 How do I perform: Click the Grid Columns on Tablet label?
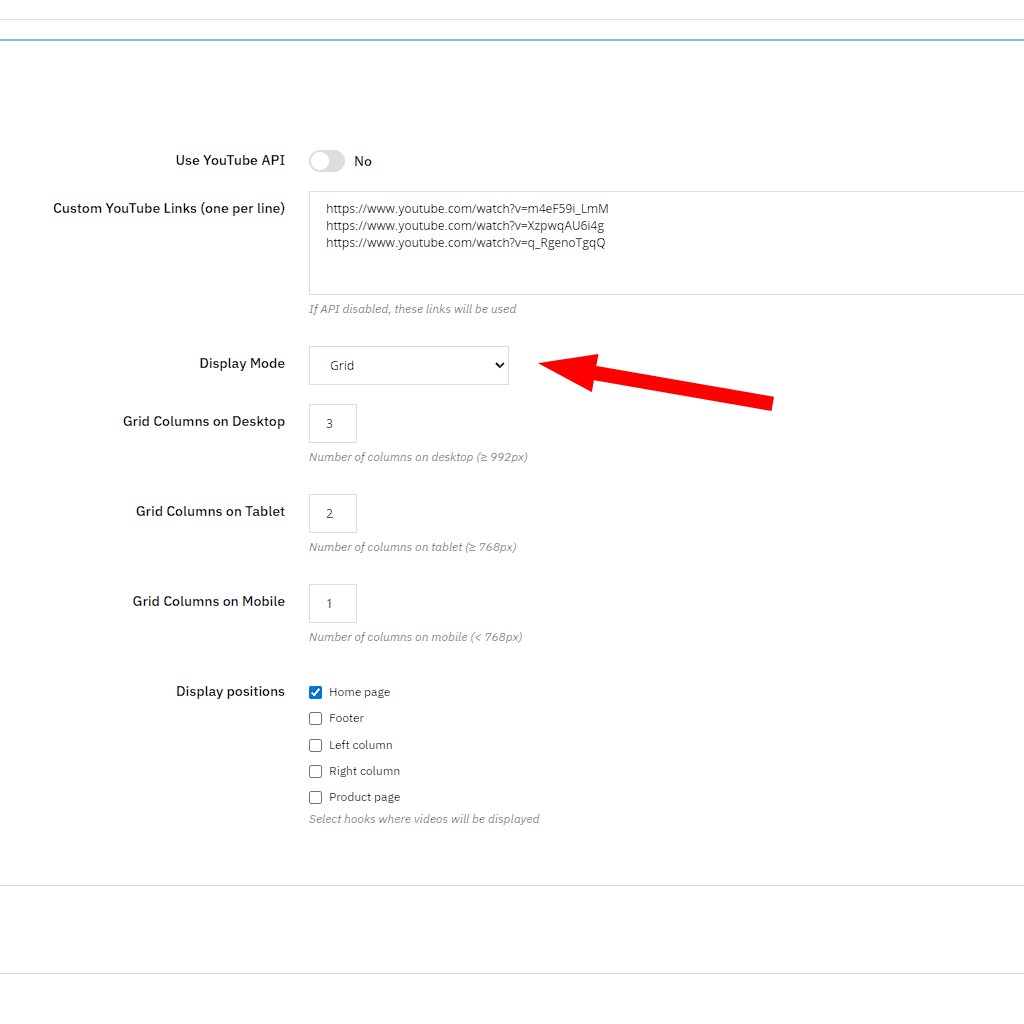(x=210, y=512)
